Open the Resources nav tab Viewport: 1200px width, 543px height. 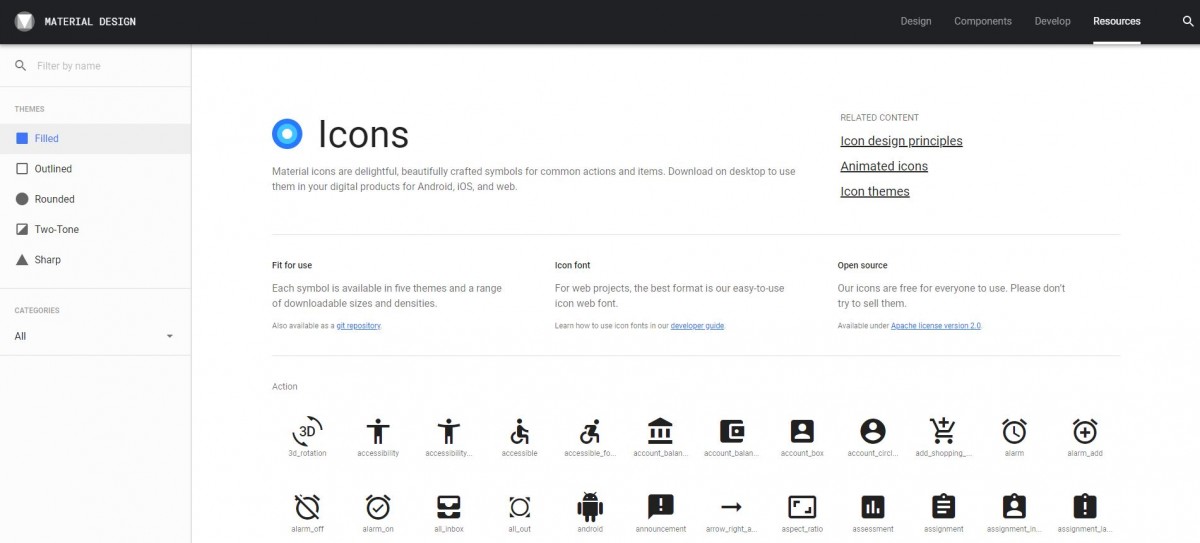(x=1117, y=21)
